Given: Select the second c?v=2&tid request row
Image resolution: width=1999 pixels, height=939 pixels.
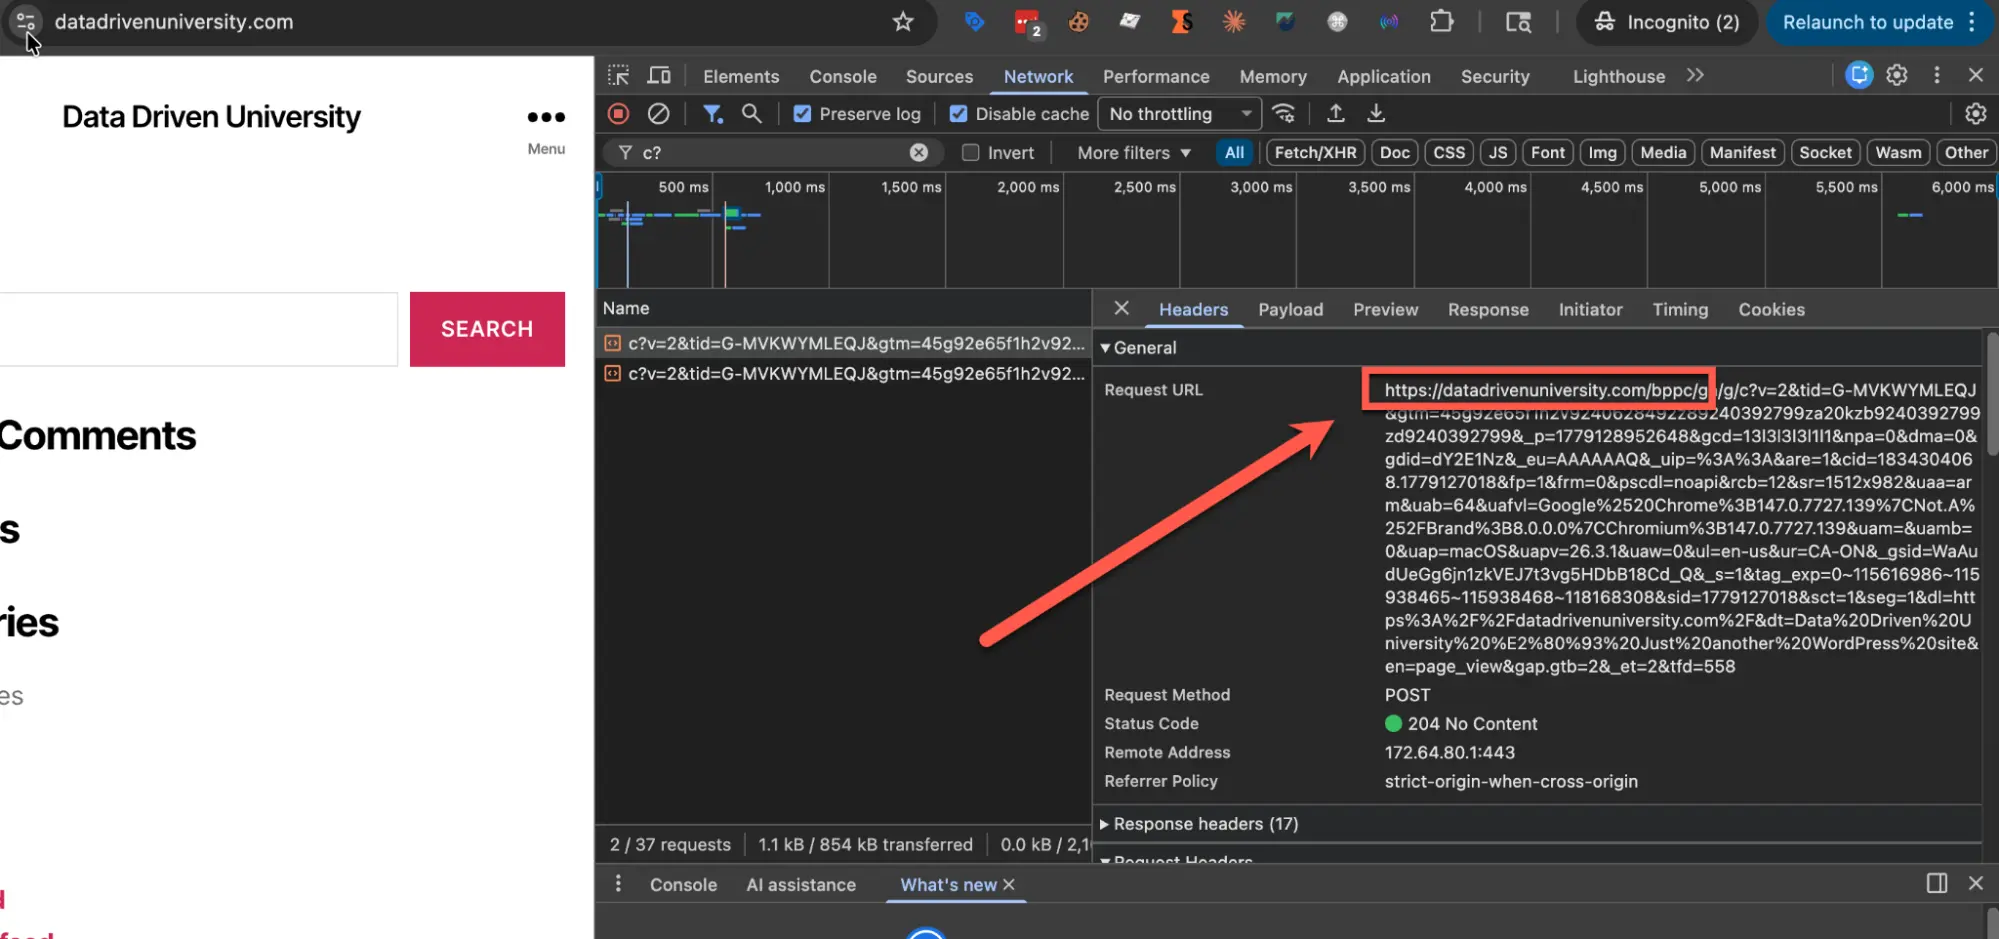Looking at the screenshot, I should [x=843, y=374].
